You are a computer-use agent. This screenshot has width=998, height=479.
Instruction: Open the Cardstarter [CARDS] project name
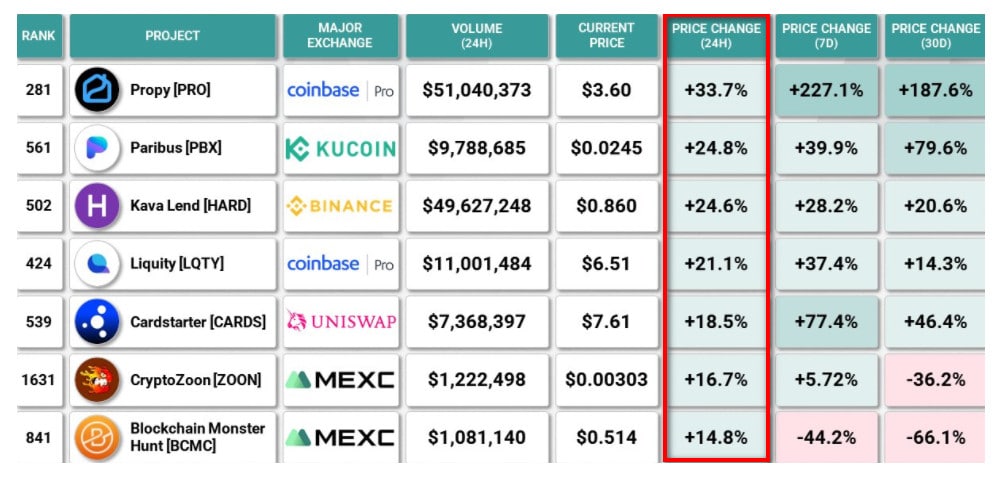pyautogui.click(x=198, y=322)
